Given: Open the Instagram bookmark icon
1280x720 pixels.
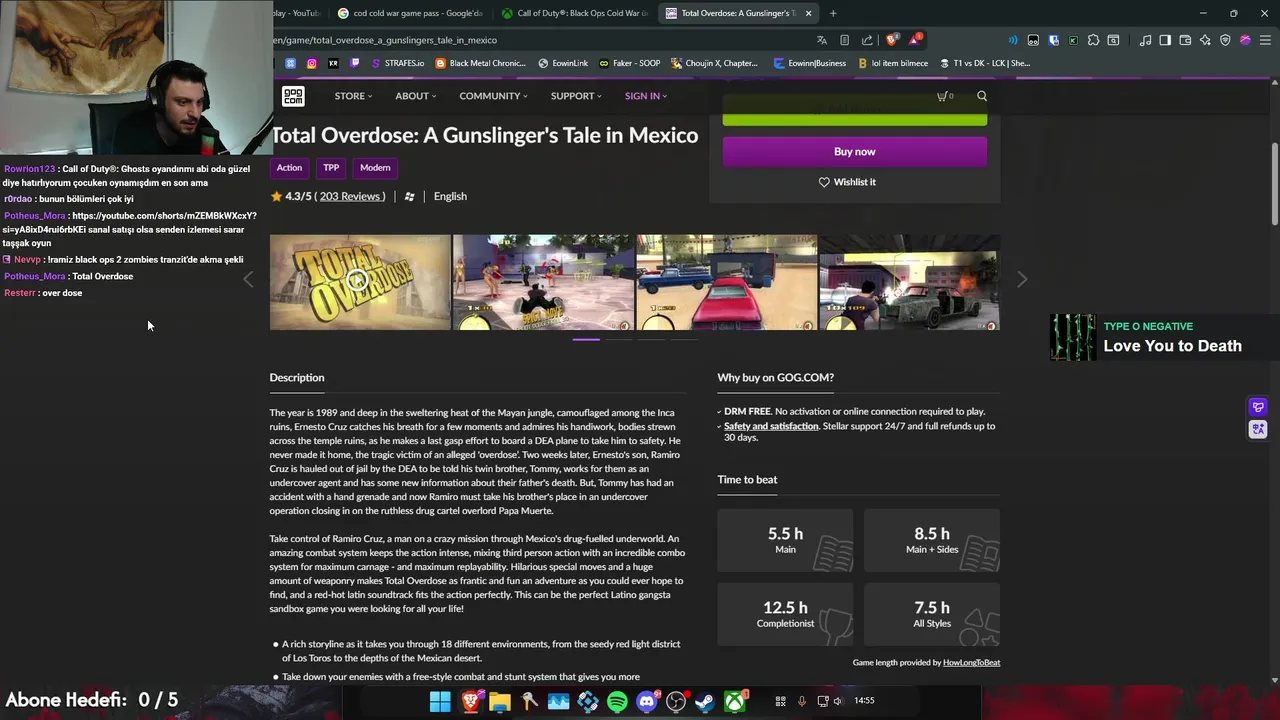Looking at the screenshot, I should click(x=312, y=63).
